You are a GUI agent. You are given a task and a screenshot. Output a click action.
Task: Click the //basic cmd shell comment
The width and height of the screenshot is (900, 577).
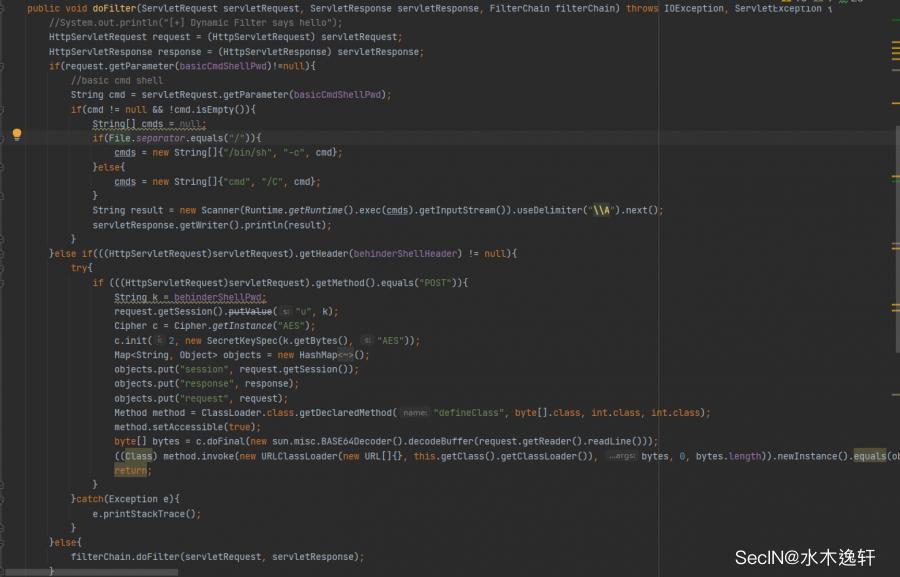[117, 80]
